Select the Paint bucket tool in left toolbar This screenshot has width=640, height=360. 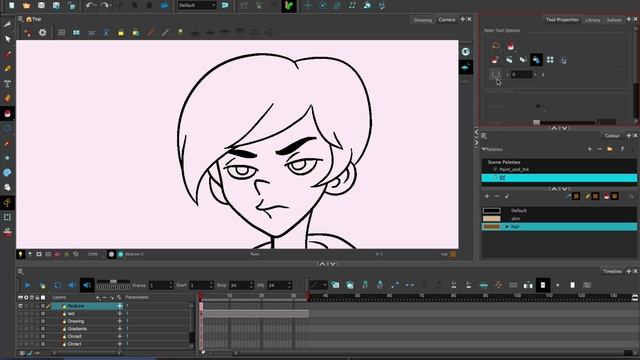pos(7,113)
